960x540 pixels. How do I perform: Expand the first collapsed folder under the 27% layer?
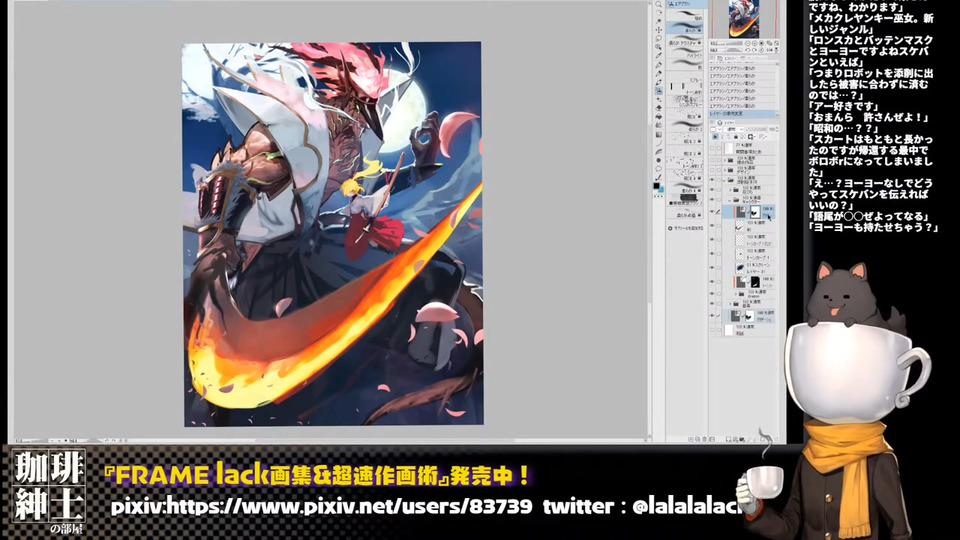(x=725, y=160)
